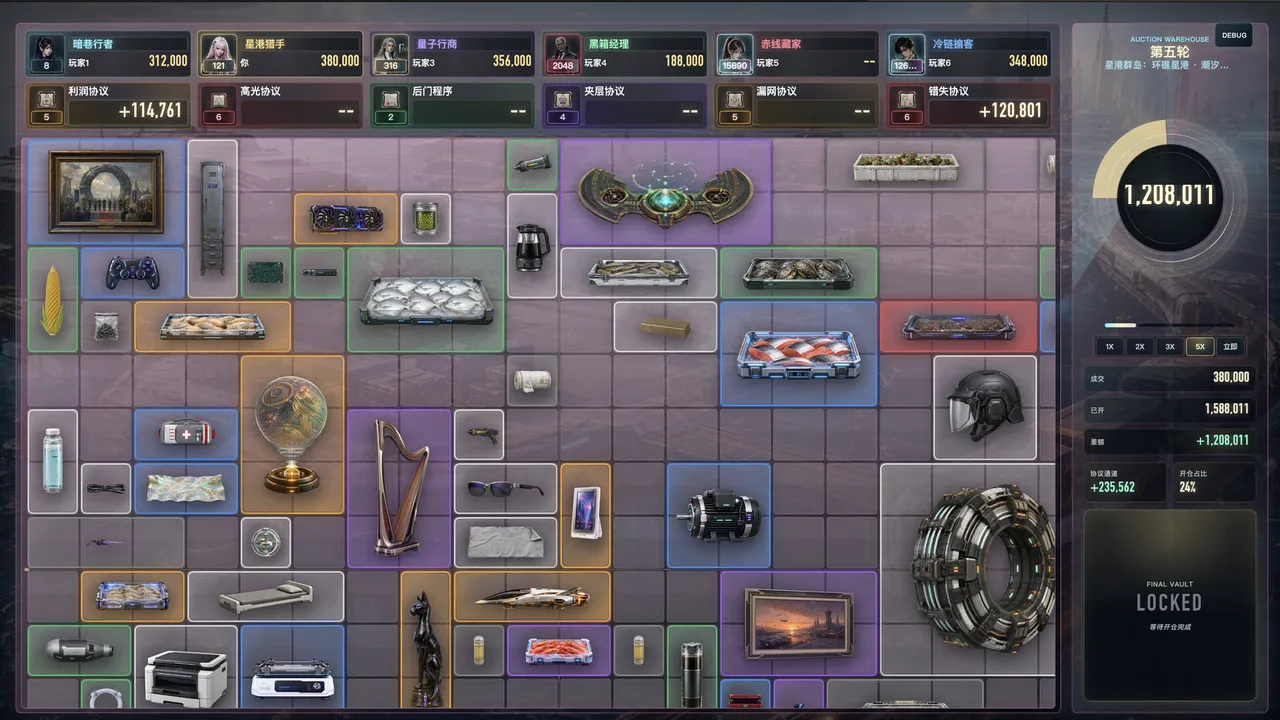Select the framed arch painting item
Viewport: 1280px width, 720px height.
pos(106,192)
